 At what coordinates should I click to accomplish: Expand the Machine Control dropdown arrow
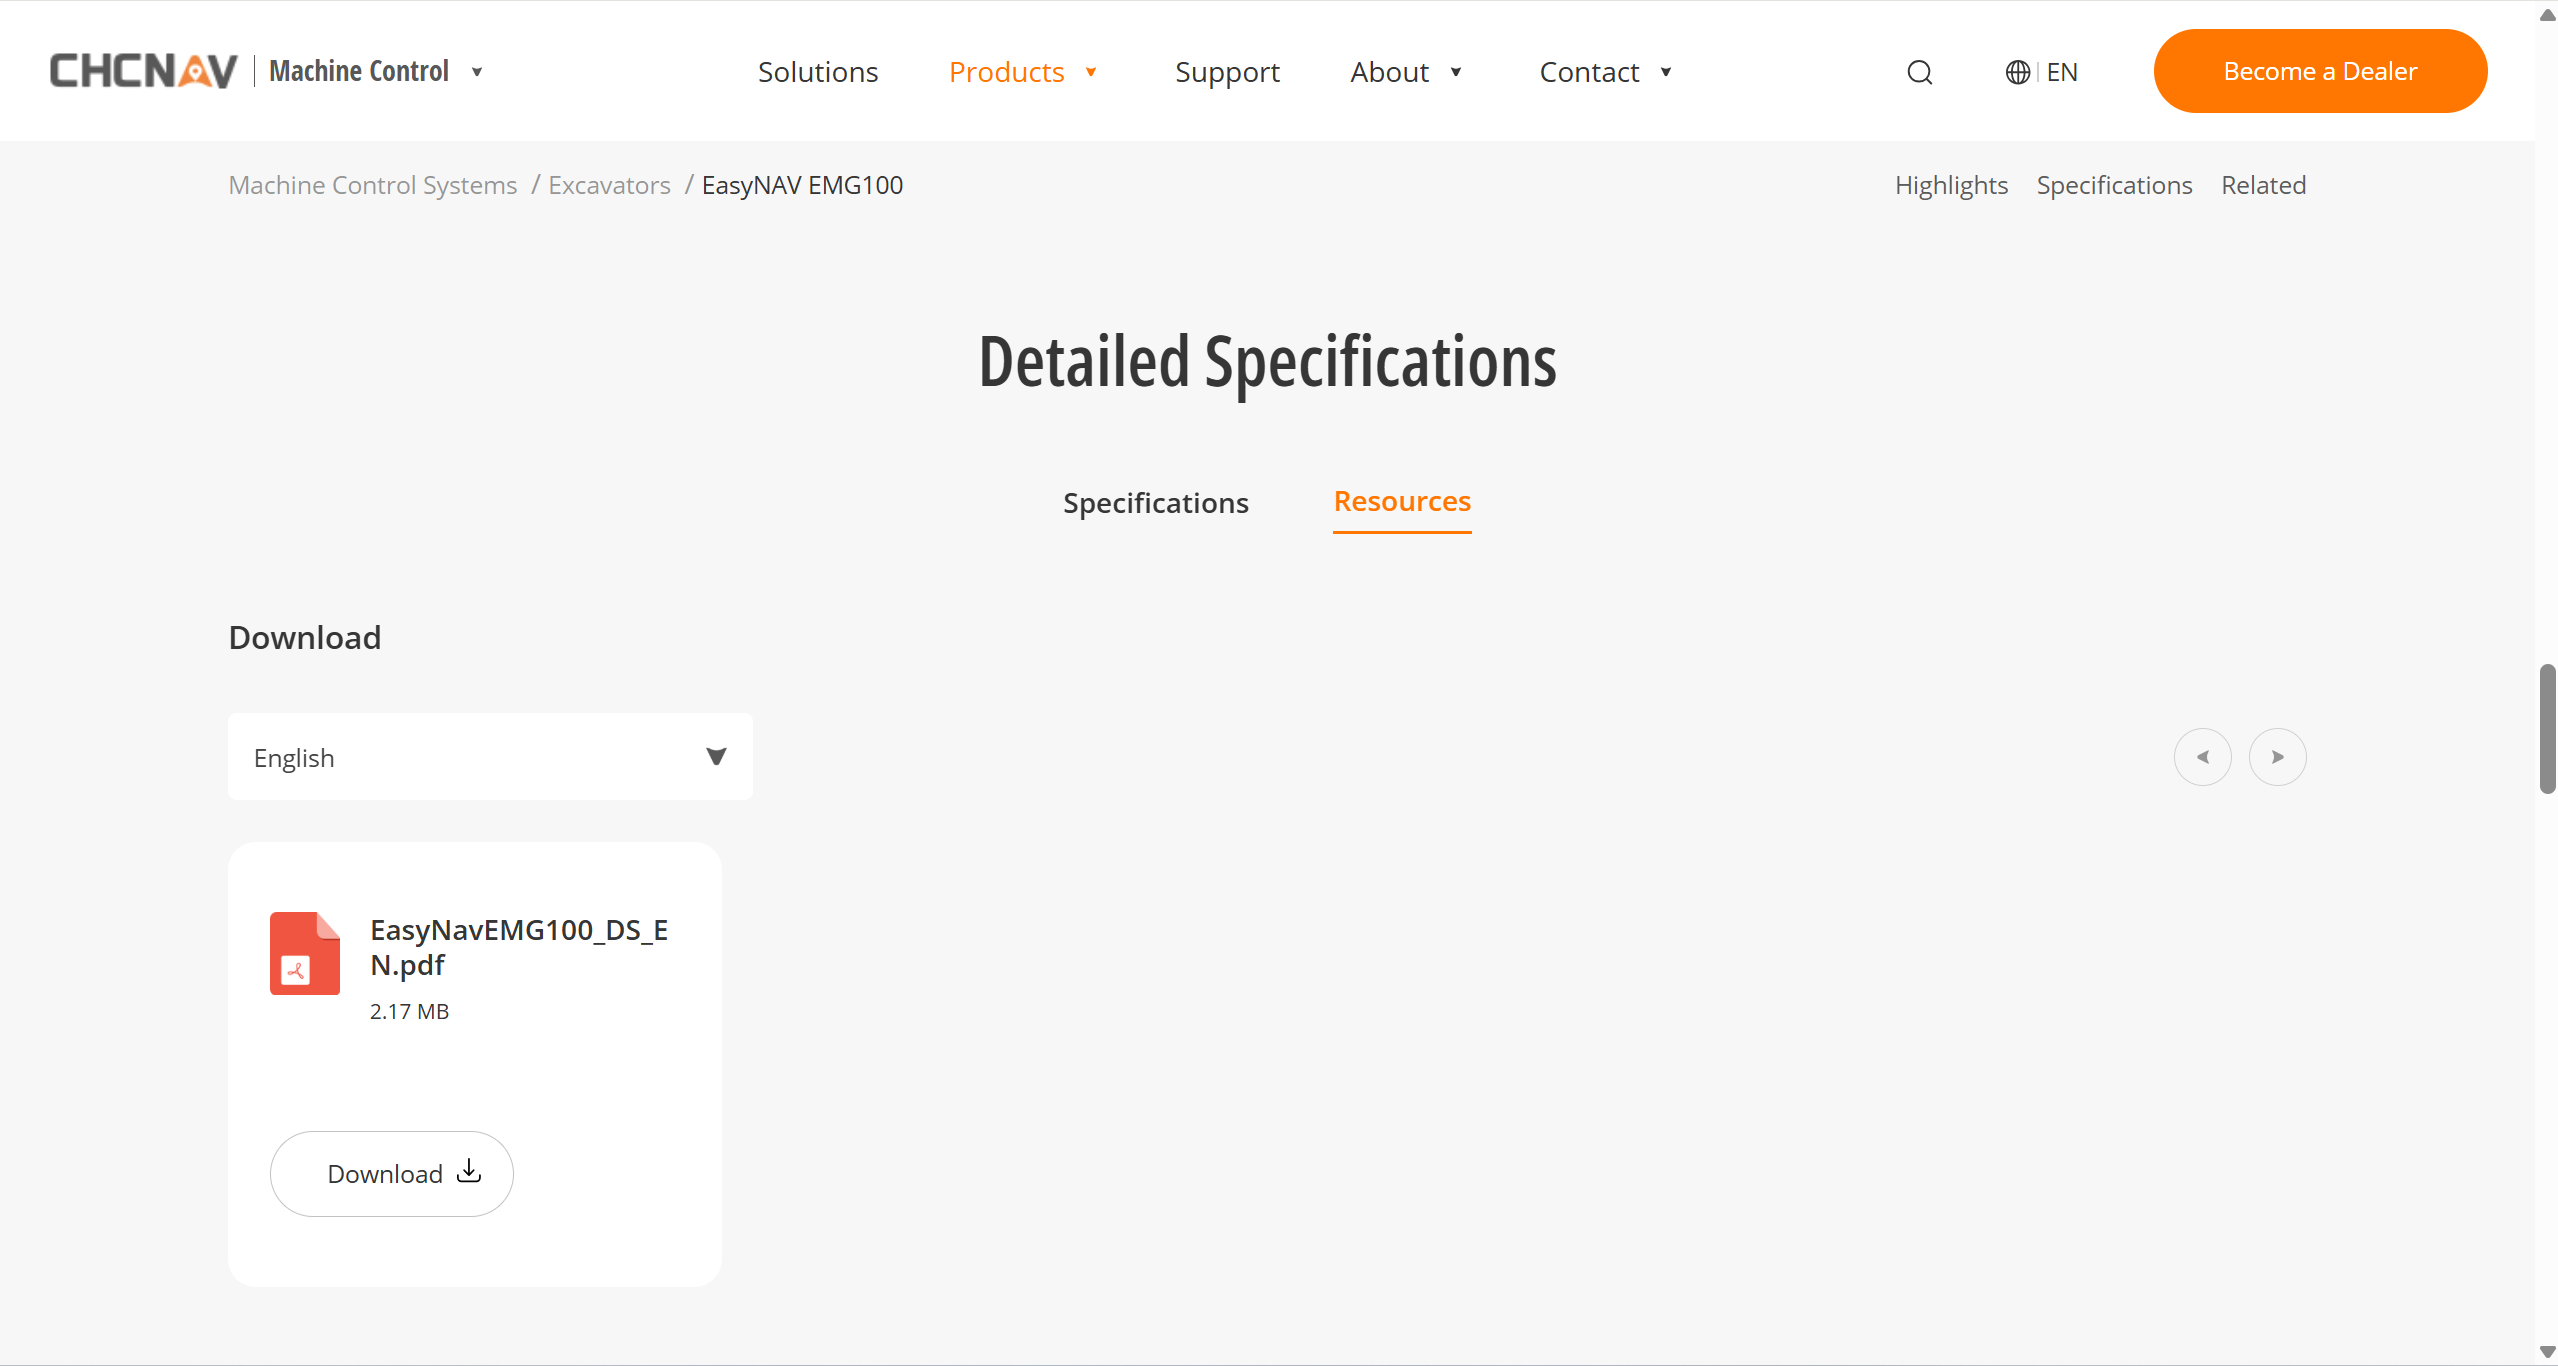tap(477, 72)
